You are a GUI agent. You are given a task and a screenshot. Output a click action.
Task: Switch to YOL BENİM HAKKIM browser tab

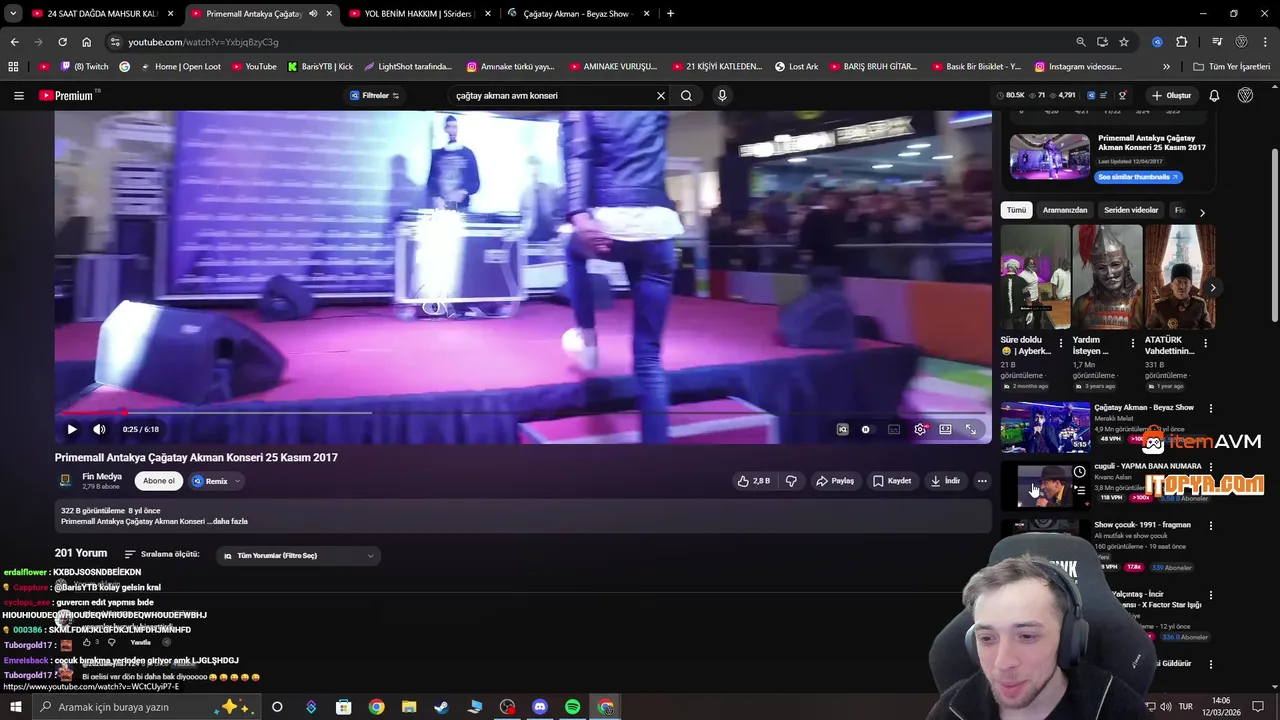[x=420, y=14]
